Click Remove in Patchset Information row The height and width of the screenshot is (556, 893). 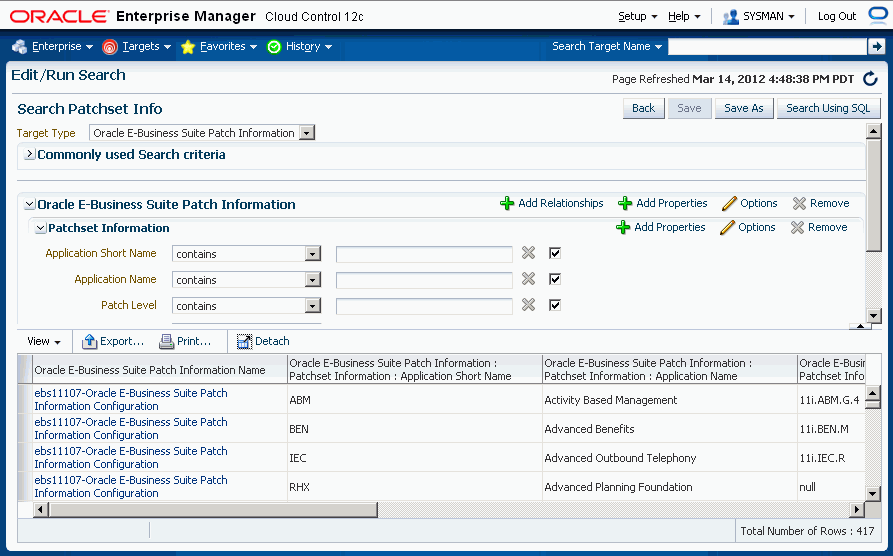819,227
